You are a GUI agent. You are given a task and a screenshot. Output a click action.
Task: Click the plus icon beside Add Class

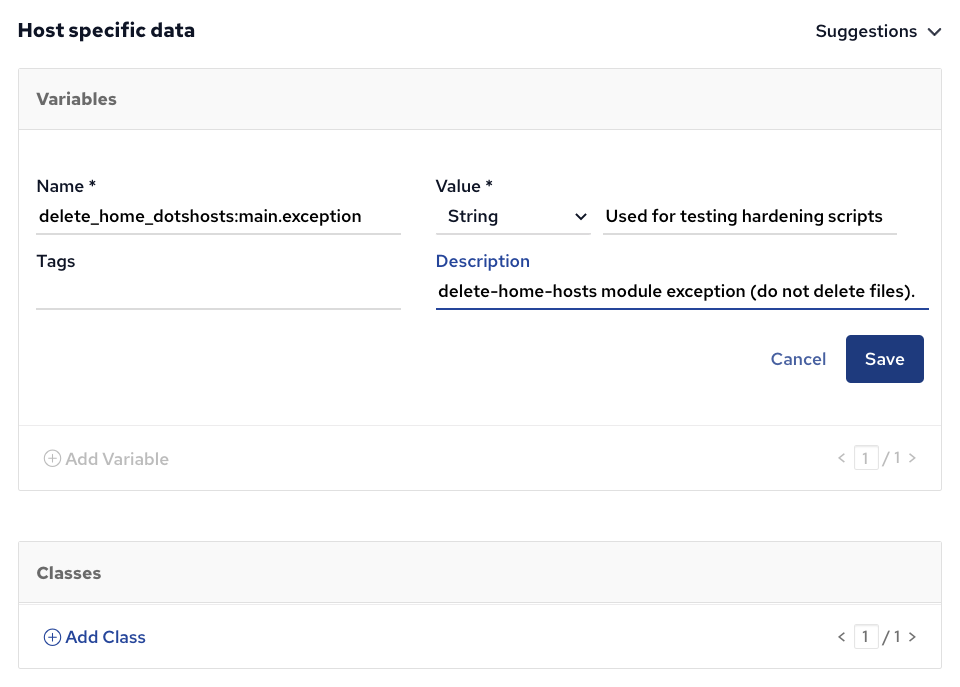coord(52,637)
